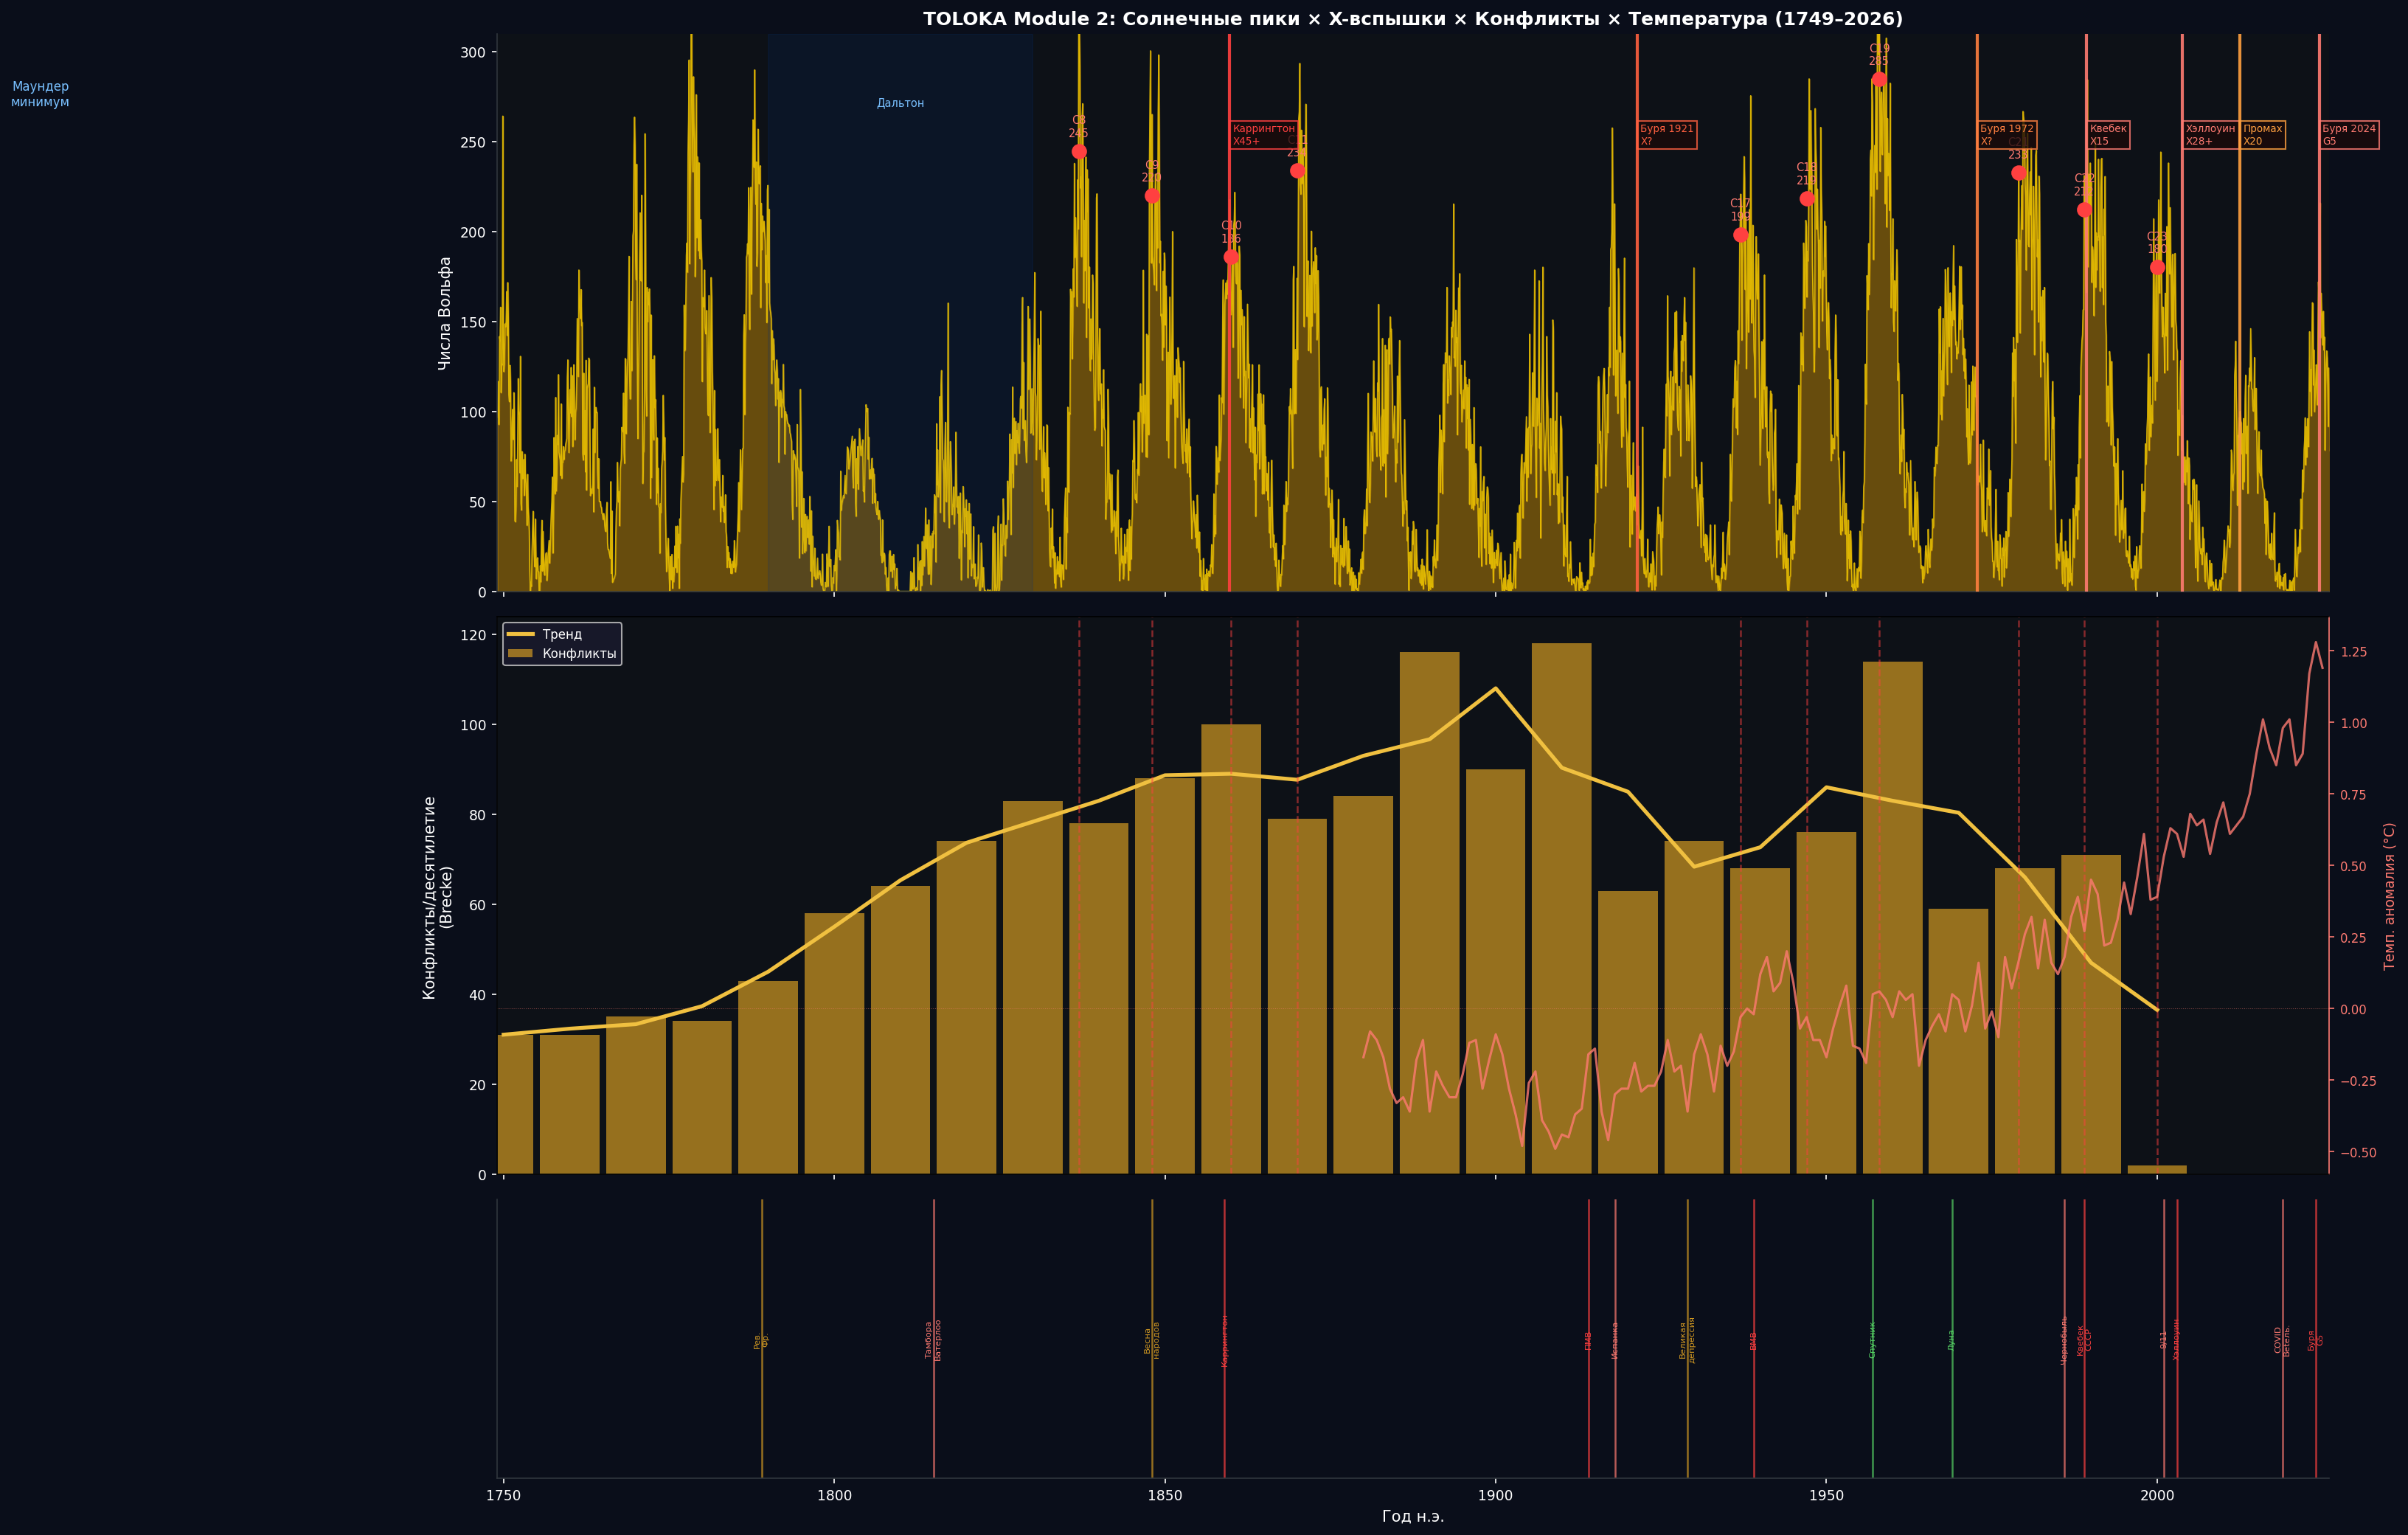Select the C22 peak marker
This screenshot has width=2408, height=1535.
[x=2084, y=210]
